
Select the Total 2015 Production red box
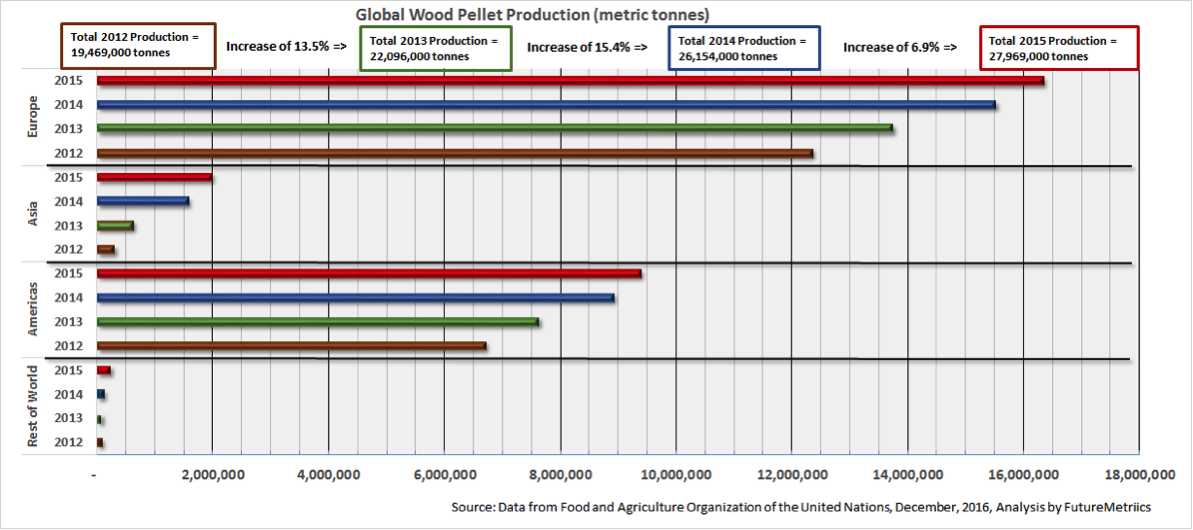[1060, 48]
